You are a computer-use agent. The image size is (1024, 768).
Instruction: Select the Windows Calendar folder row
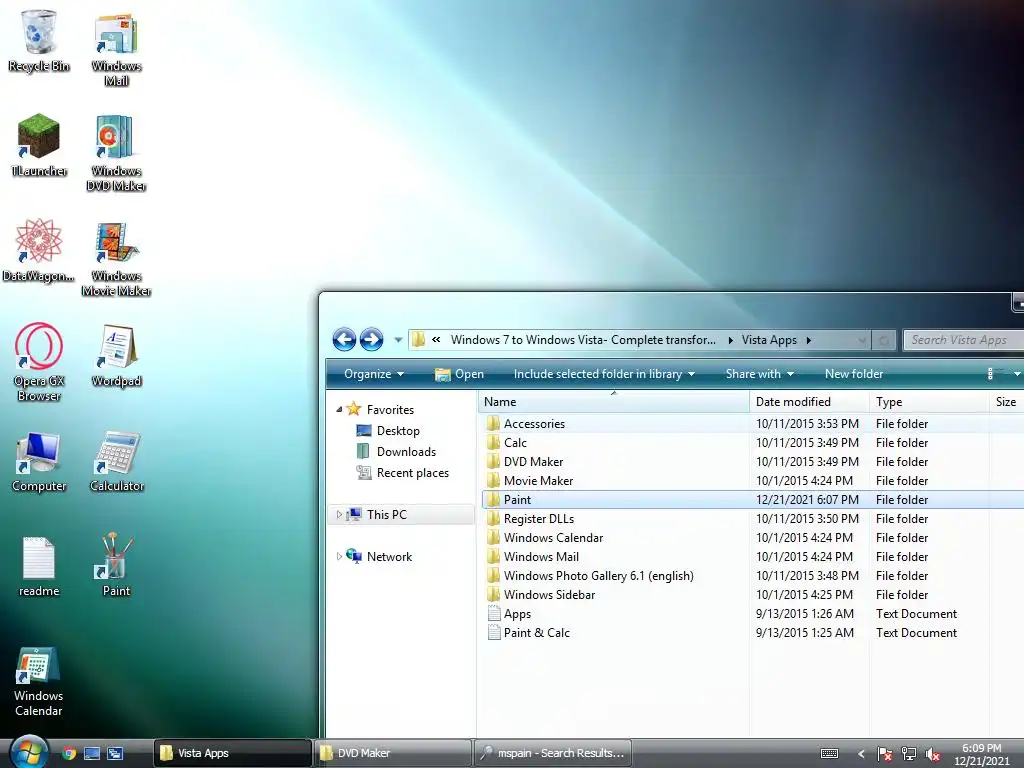click(753, 537)
